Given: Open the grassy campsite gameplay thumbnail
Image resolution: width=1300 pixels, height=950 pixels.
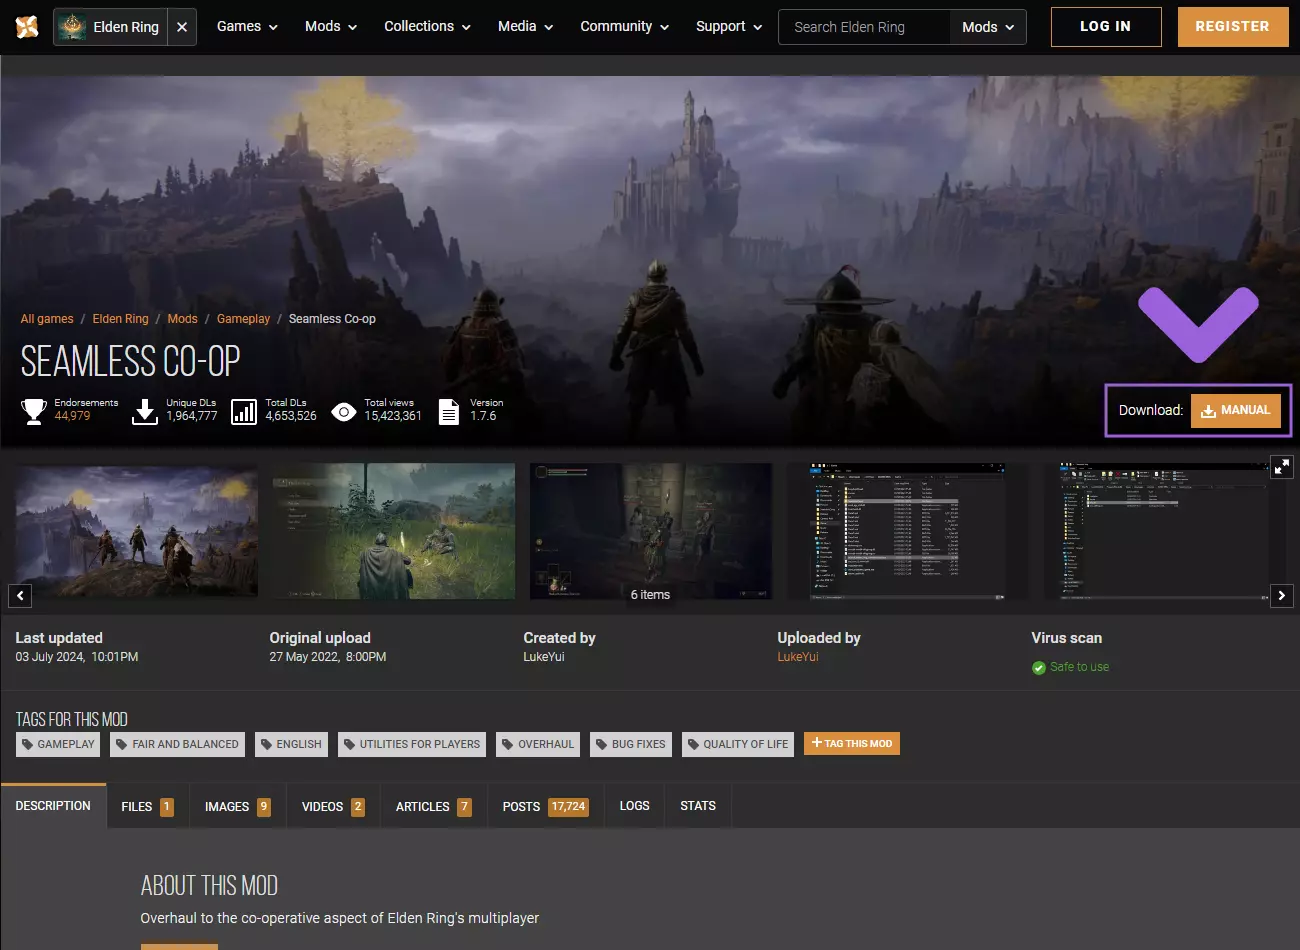Looking at the screenshot, I should coord(394,531).
